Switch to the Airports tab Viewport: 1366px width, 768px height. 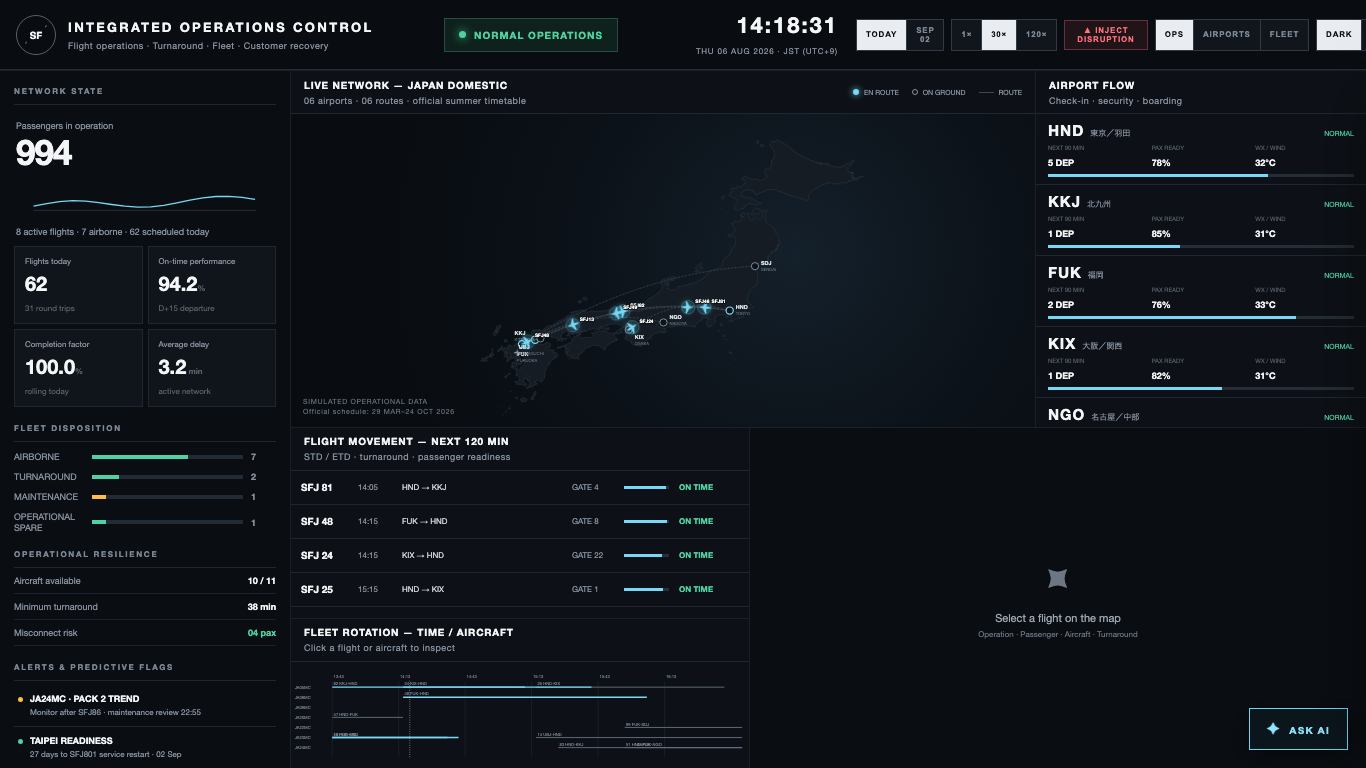click(x=1226, y=35)
